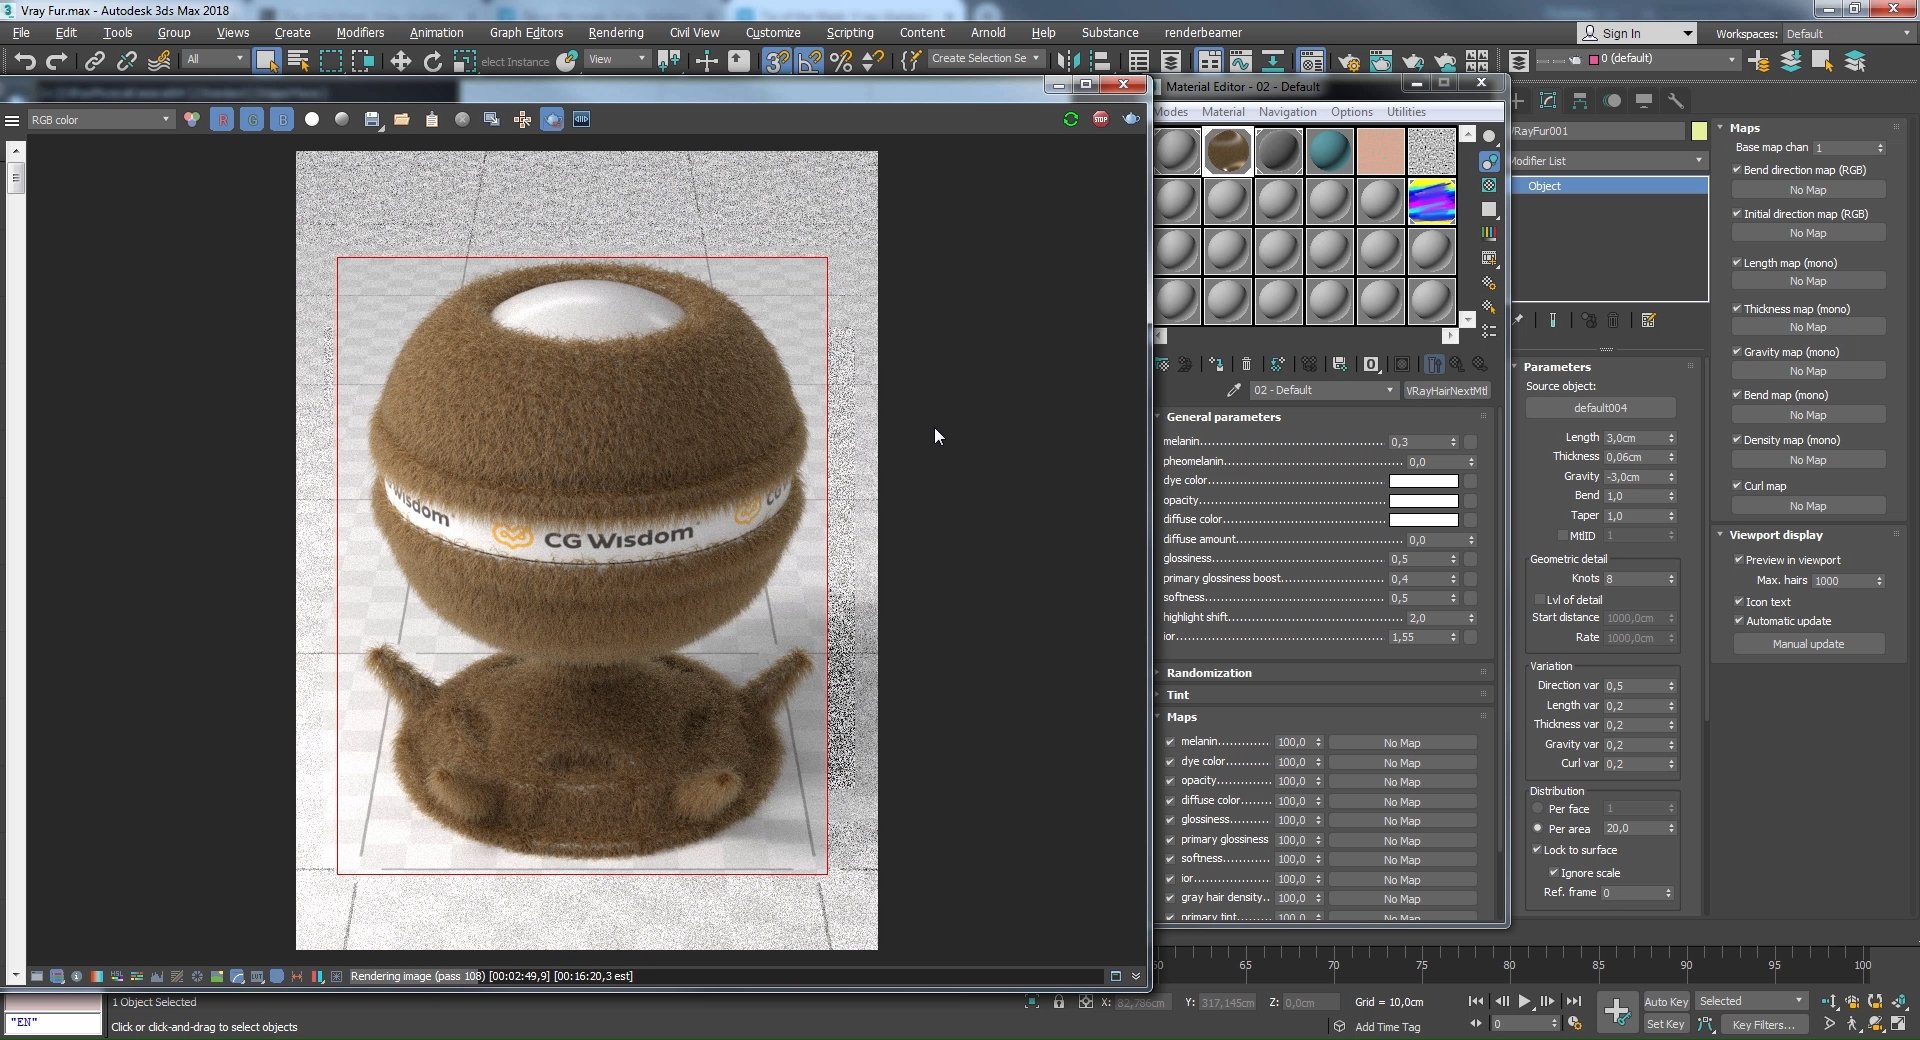Image resolution: width=1920 pixels, height=1040 pixels.
Task: Toggle the 3D Snaps icon
Action: (x=776, y=61)
